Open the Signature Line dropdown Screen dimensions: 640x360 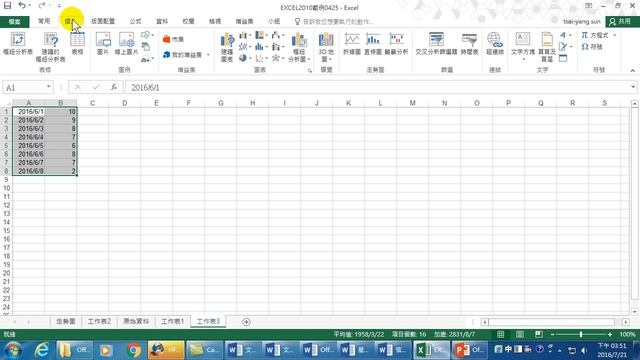click(x=565, y=47)
